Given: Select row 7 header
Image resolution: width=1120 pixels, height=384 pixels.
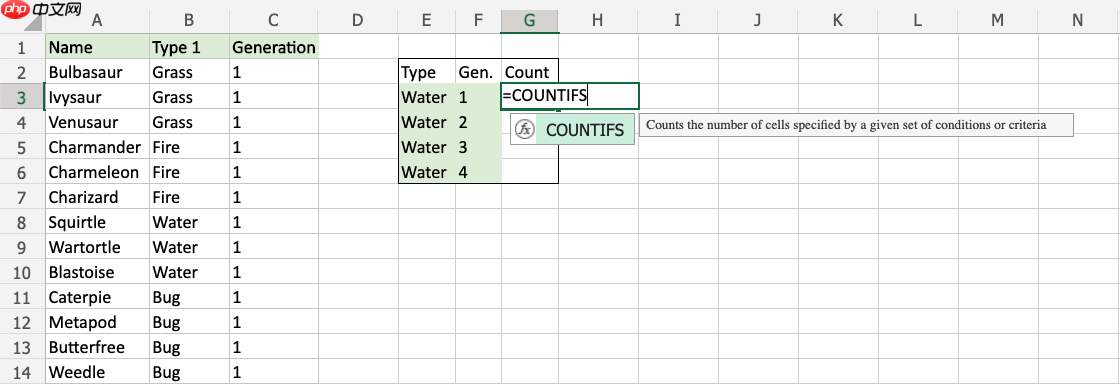Looking at the screenshot, I should click(22, 197).
